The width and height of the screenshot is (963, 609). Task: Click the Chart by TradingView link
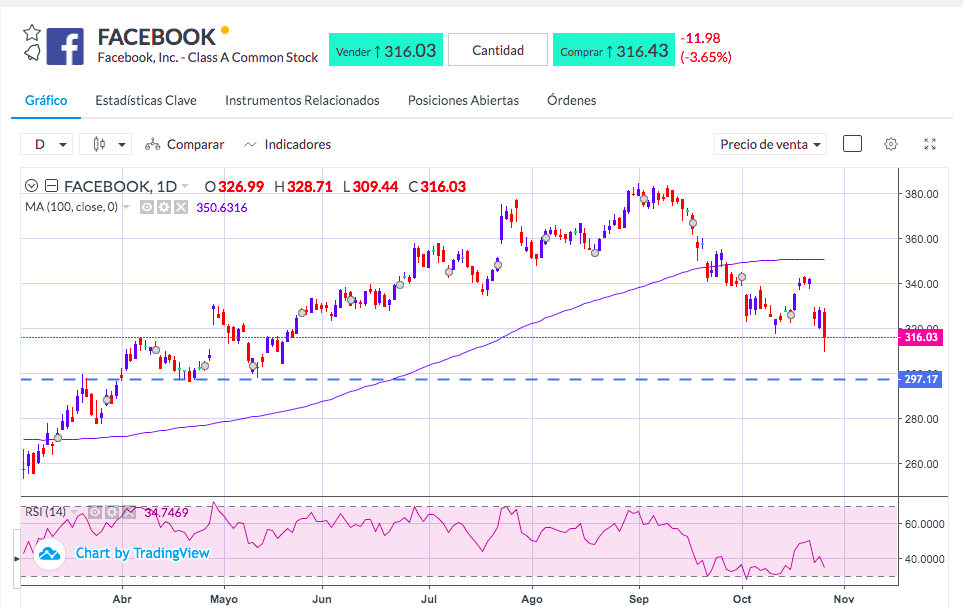pyautogui.click(x=142, y=553)
